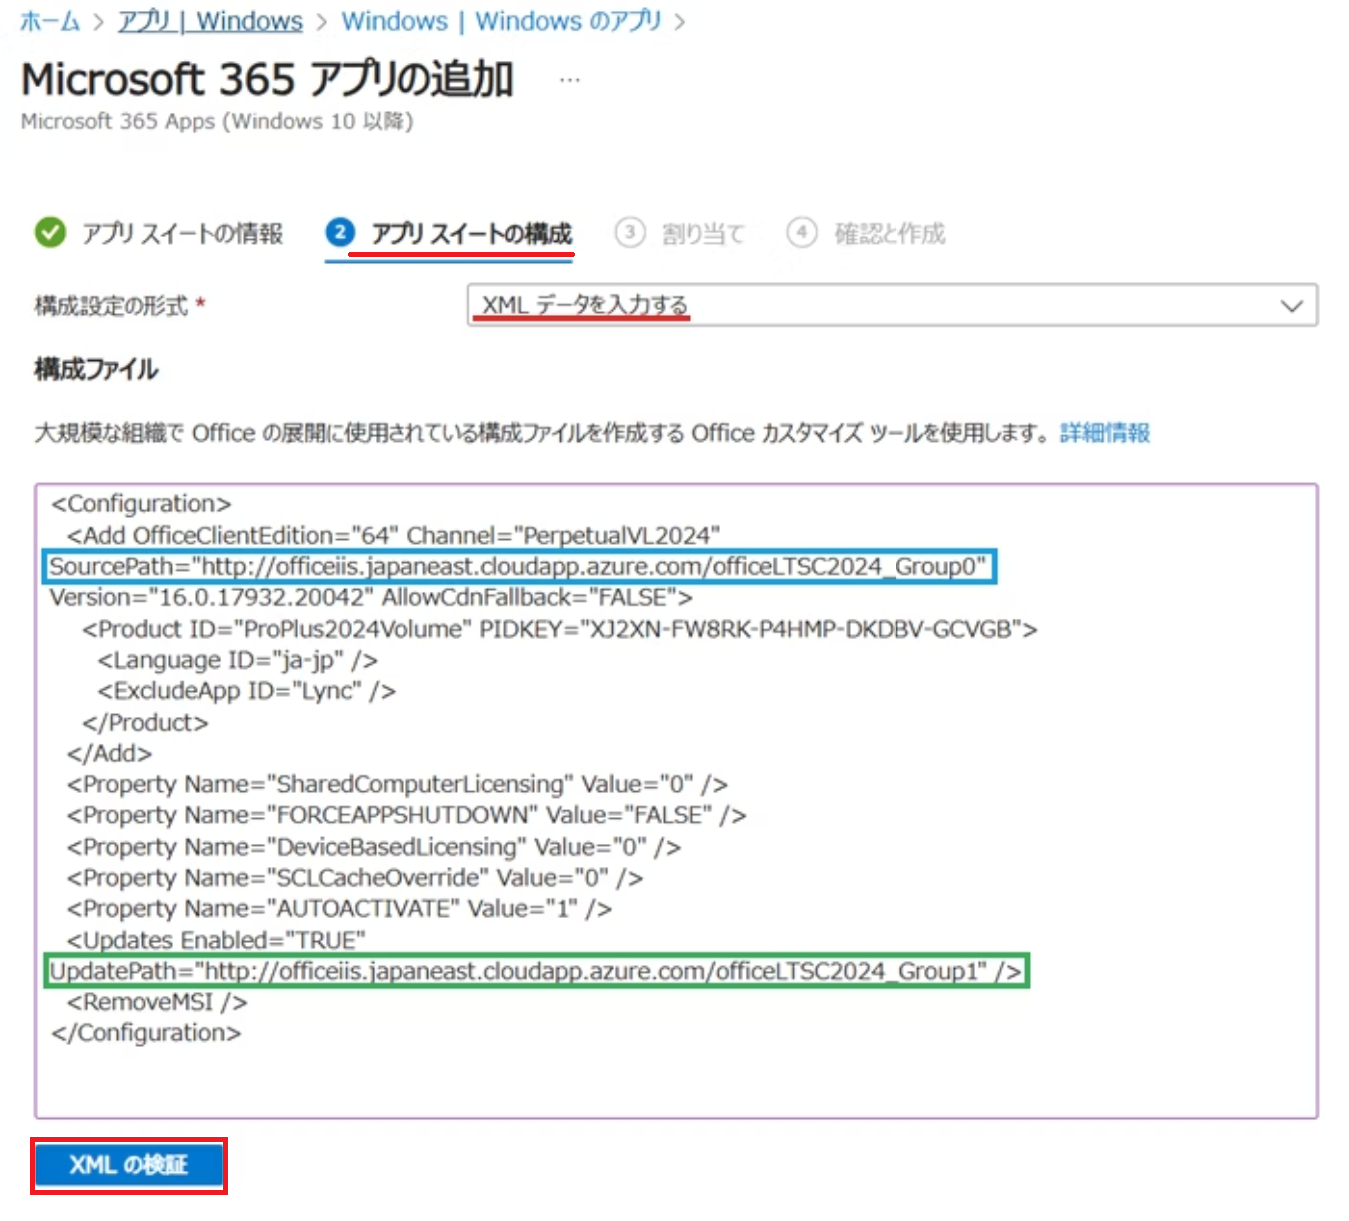Click the ExcludeApp ID Lync line
1349x1221 pixels.
pos(246,691)
